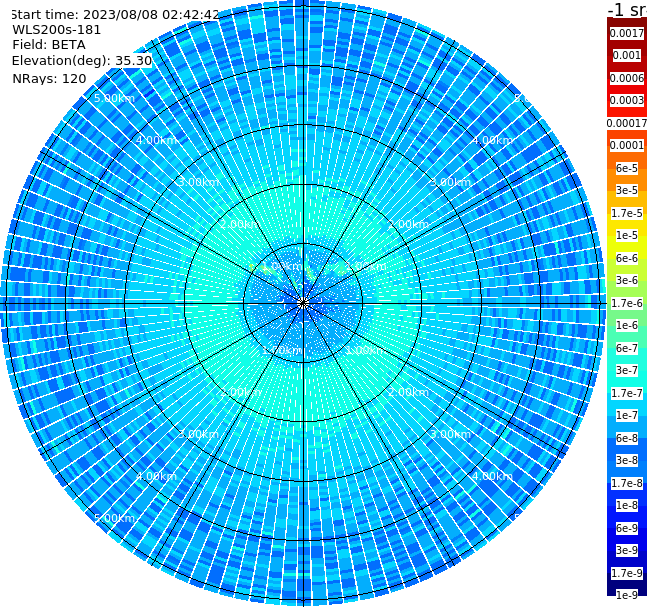
Task: Select the 3e-6 colorbar value
Action: (627, 280)
